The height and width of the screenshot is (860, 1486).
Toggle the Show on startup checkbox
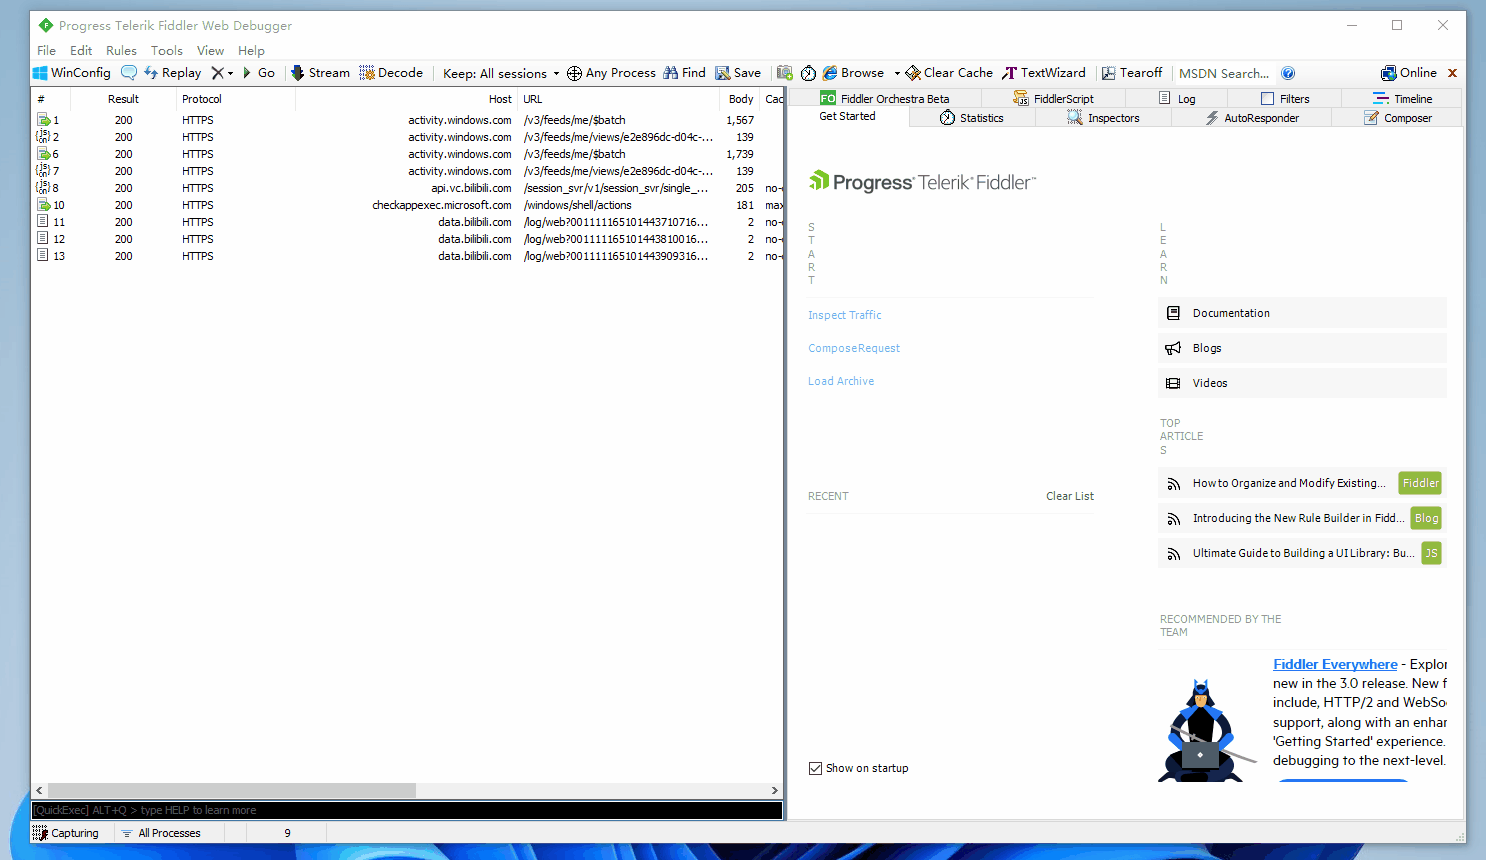point(815,768)
